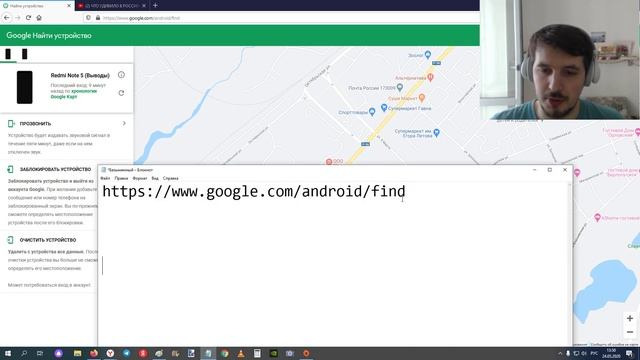Screen dimensions: 640x360
Task: Click the Google Найти устройство header logo
Action: point(49,36)
